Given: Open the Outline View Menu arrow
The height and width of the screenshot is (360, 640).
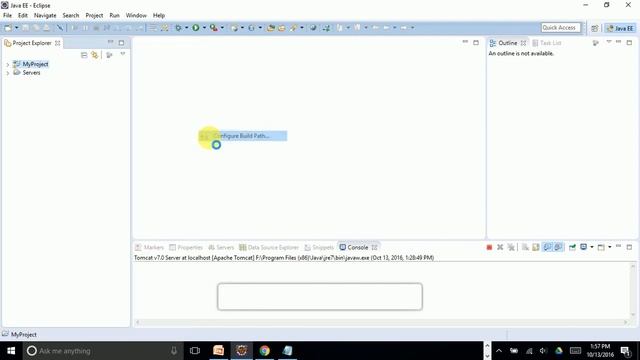Looking at the screenshot, I should click(x=609, y=42).
